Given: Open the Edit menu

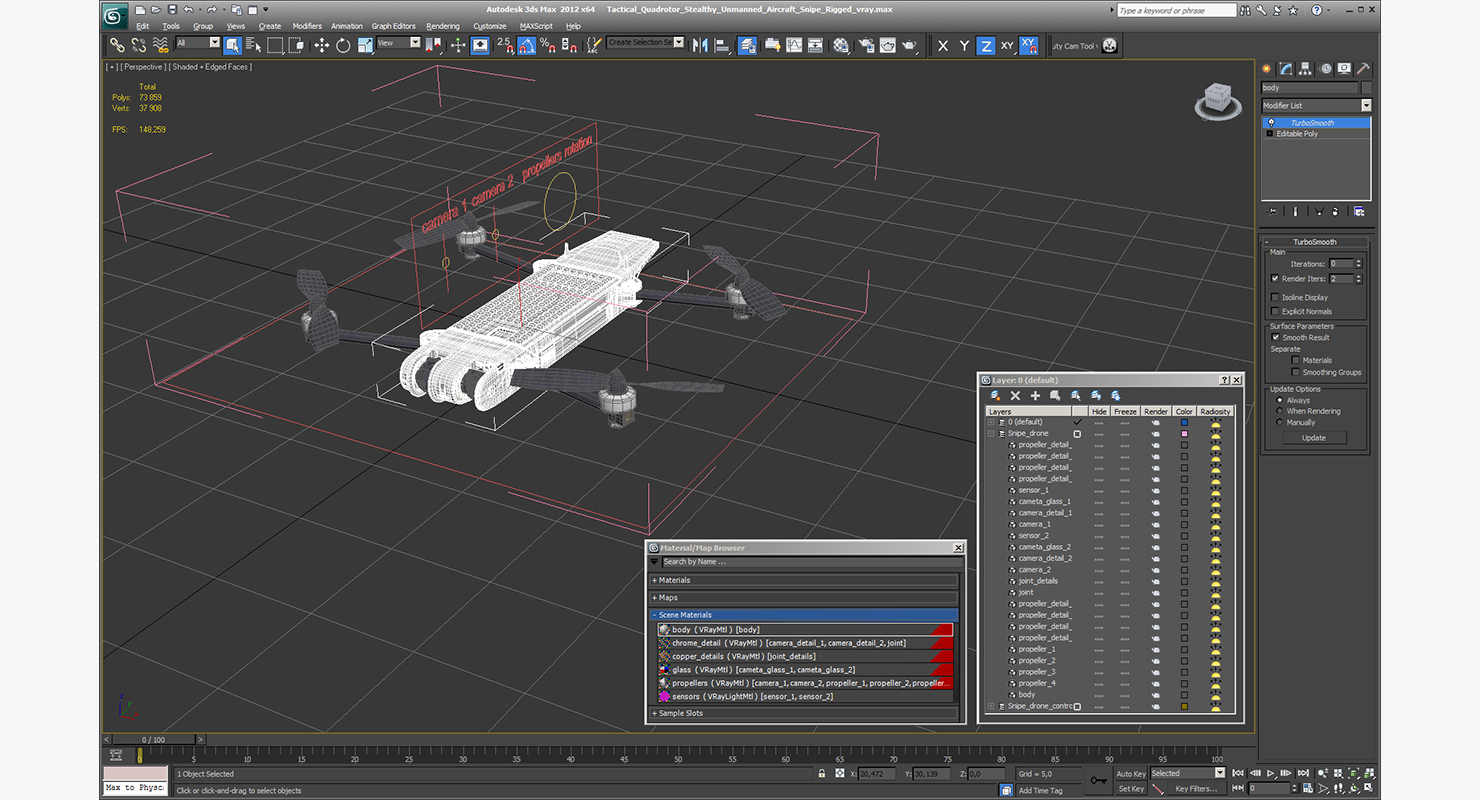Looking at the screenshot, I should coord(143,26).
